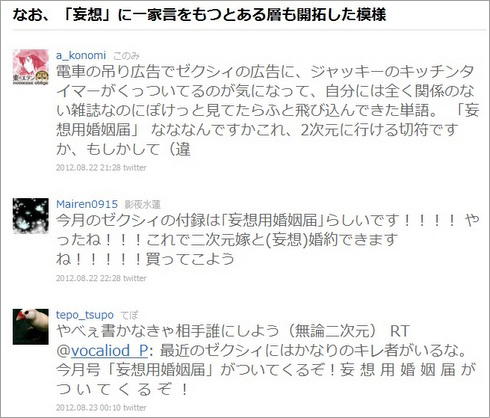Click the 2012.08.22 22:28 twitter timestamp
This screenshot has height=418, width=490.
click(x=101, y=278)
